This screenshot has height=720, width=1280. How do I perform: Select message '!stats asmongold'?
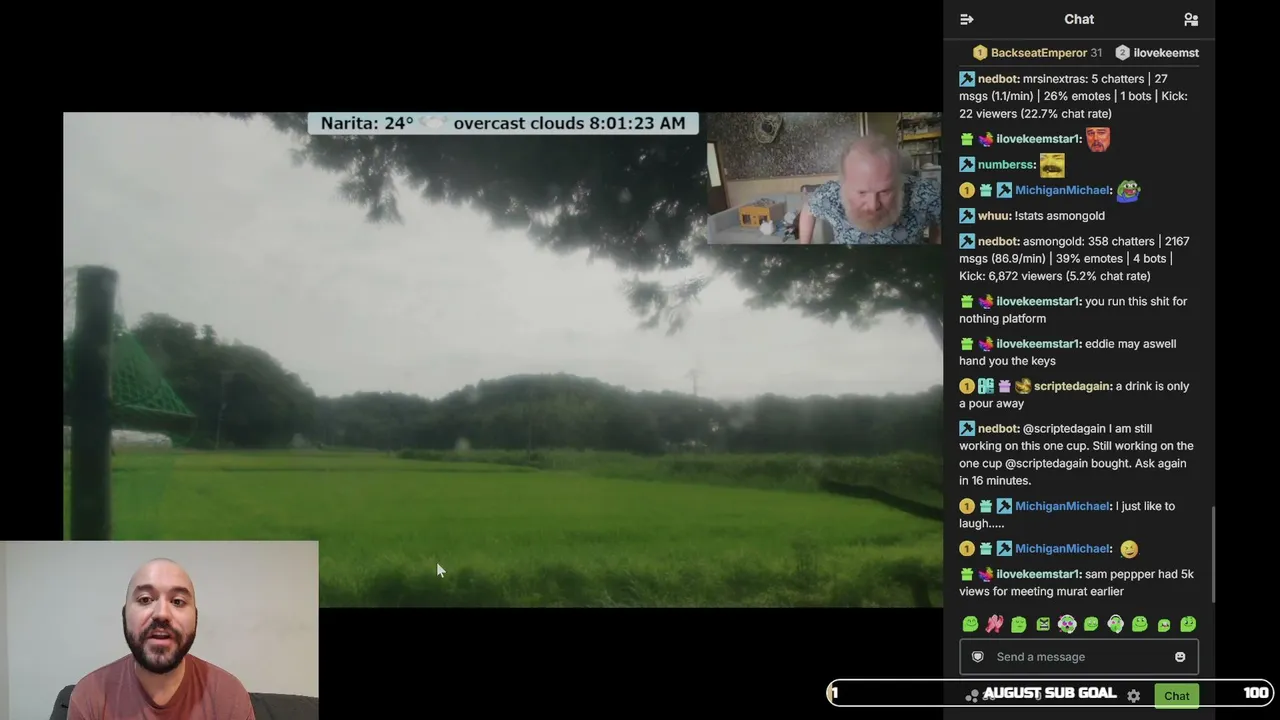[x=1060, y=216]
